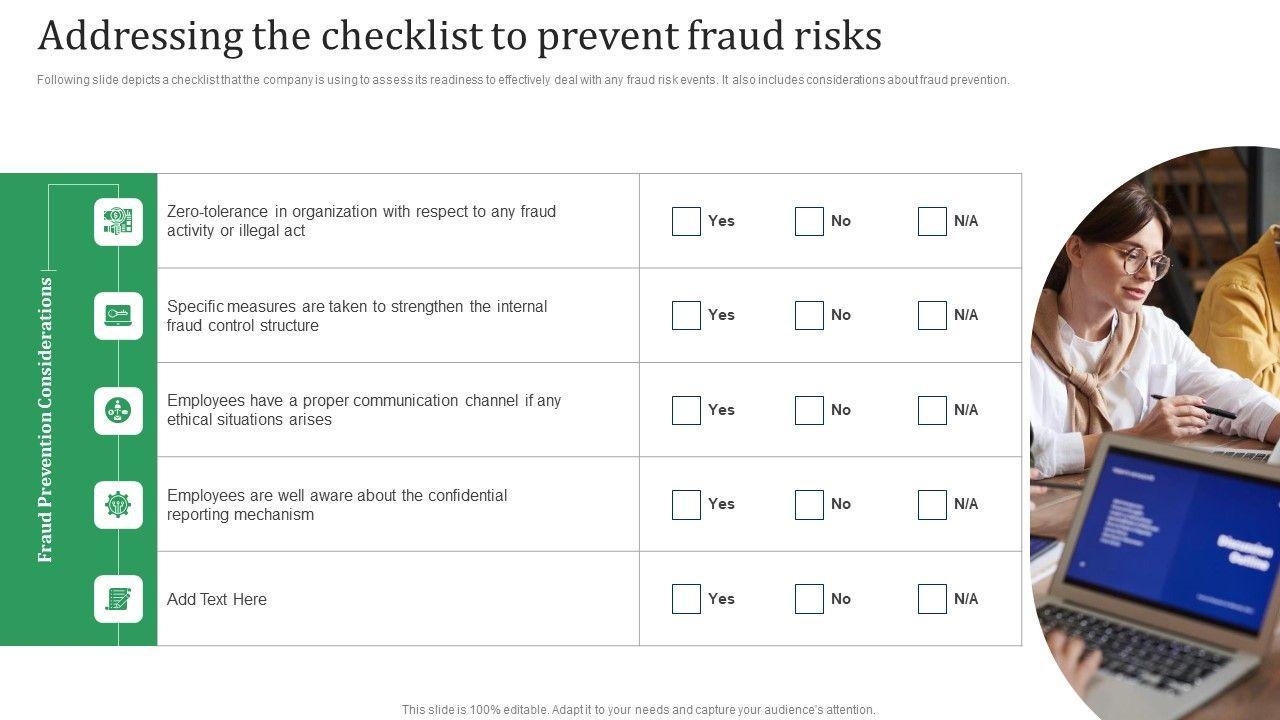Click the '100% editable' footer text

(638, 710)
